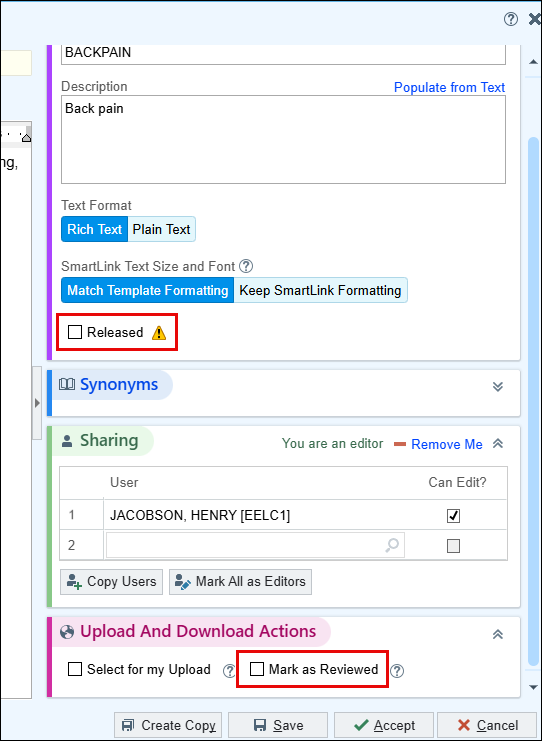Click the Accept button

[384, 725]
